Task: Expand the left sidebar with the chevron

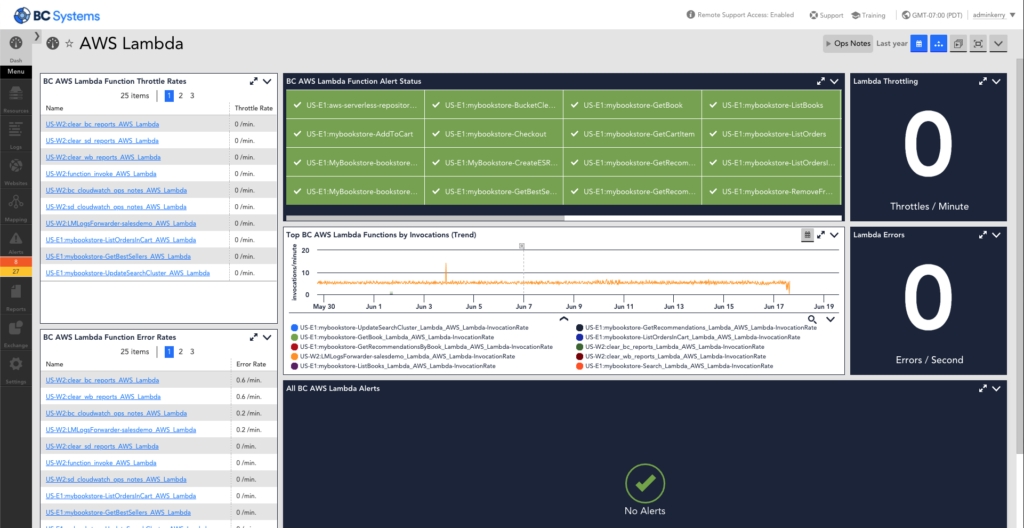Action: [37, 35]
